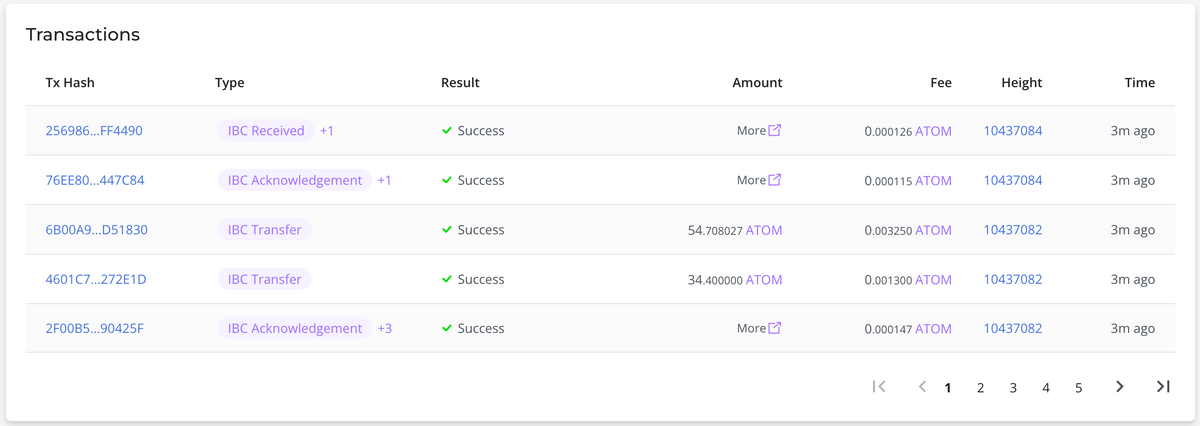Click ATOM in 0.001300 fee
Viewport: 1200px width, 426px height.
pyautogui.click(x=934, y=280)
